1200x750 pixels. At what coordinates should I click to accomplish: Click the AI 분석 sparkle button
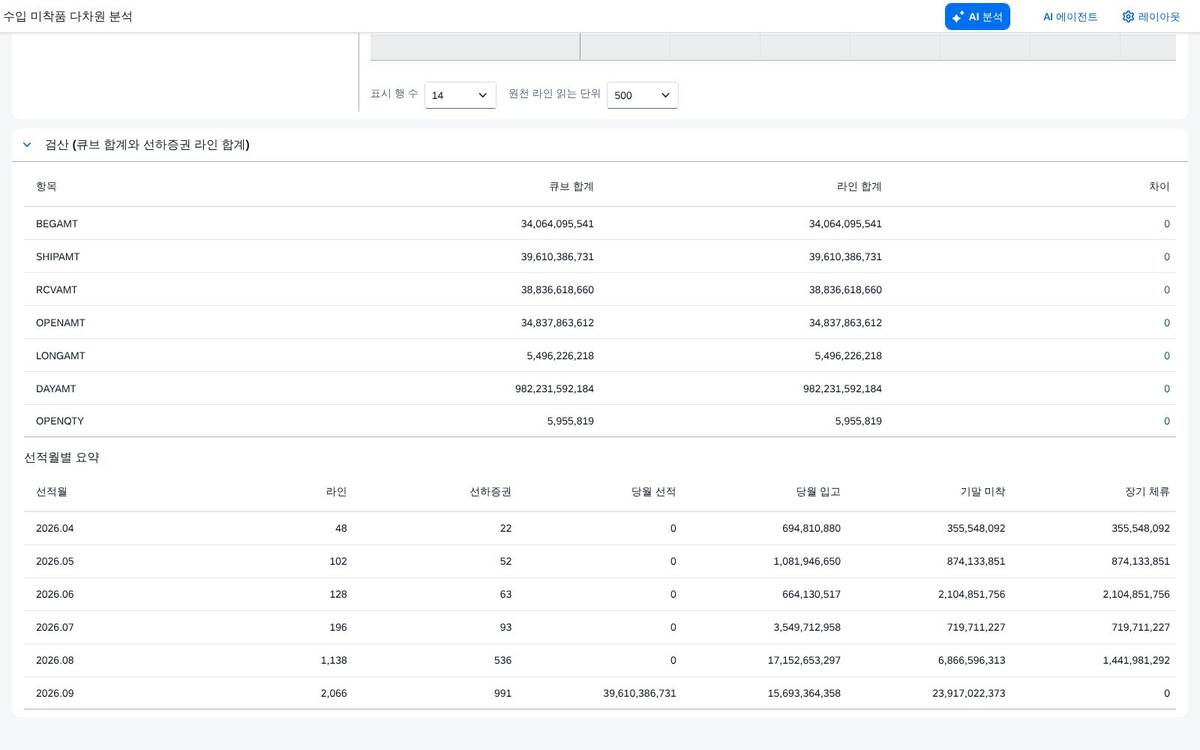tap(977, 17)
